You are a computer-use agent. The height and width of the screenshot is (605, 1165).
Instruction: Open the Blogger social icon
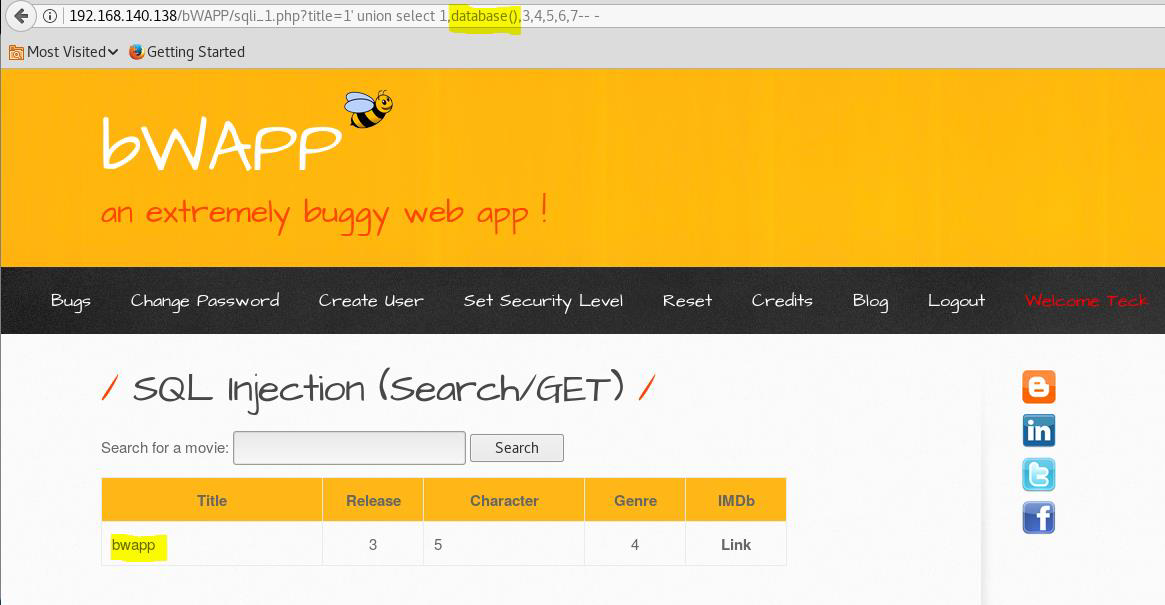(x=1038, y=387)
